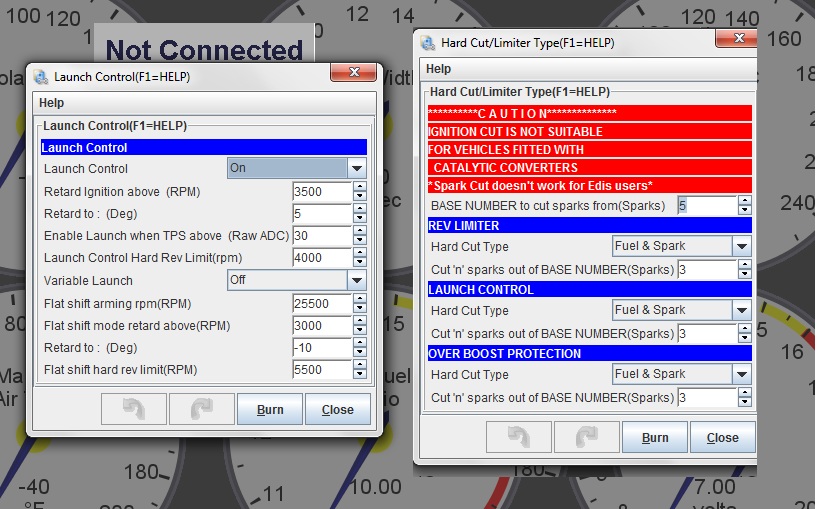Decrease Flat shift arming rpm with down arrow
Image resolution: width=819 pixels, height=509 pixels.
pos(359,309)
